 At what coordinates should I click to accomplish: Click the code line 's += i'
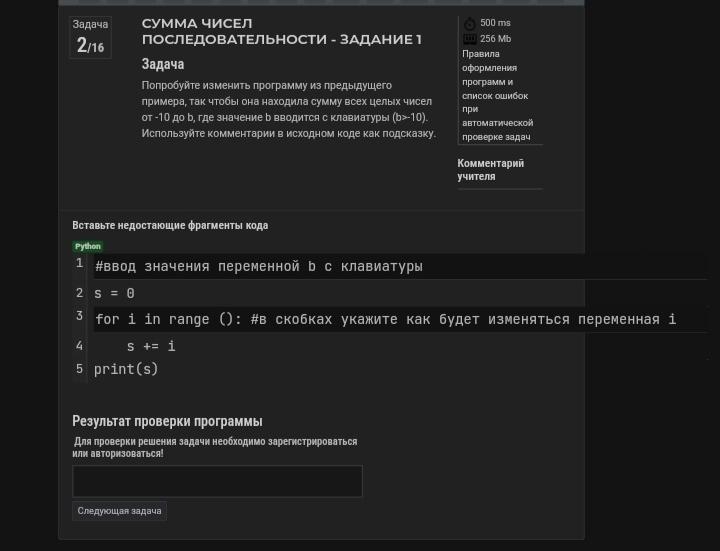coord(151,346)
